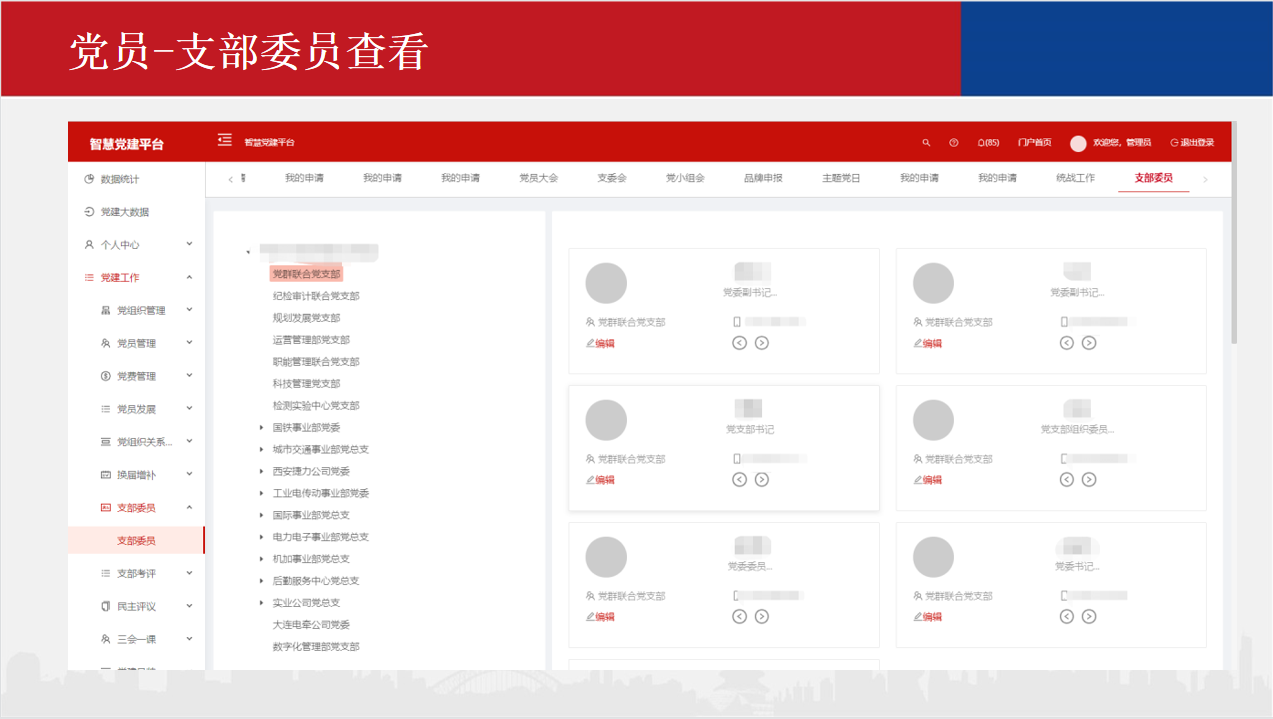Expand the 西安捷力公司党委 tree node

(261, 472)
